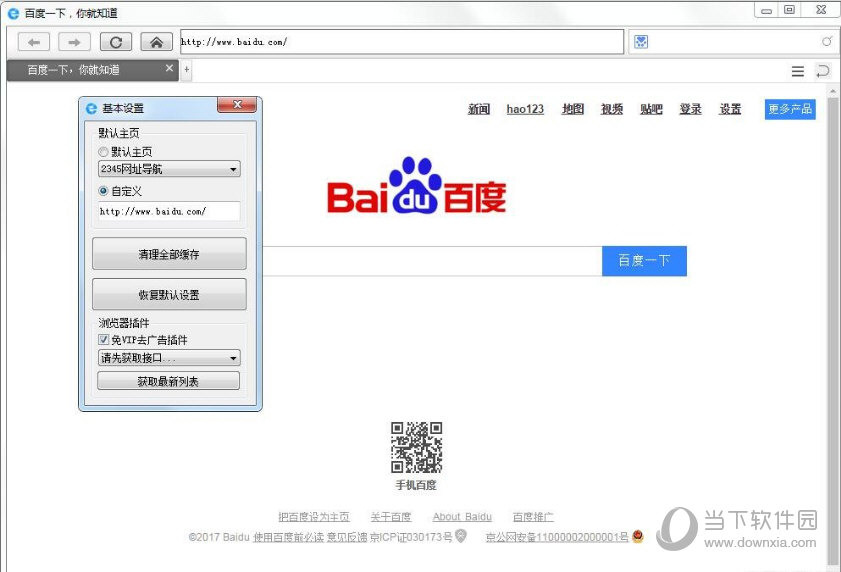This screenshot has width=841, height=572.
Task: Open the hao123 link
Action: (525, 109)
